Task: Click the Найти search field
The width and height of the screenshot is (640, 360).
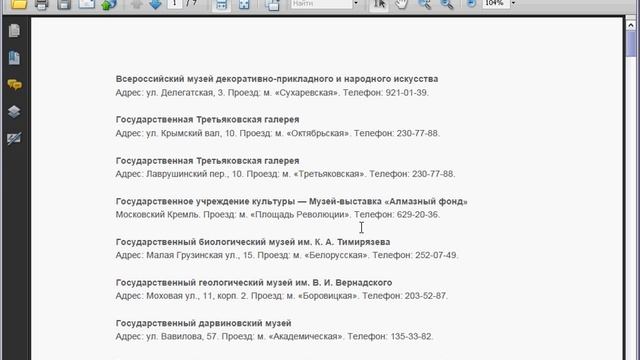Action: click(x=322, y=4)
